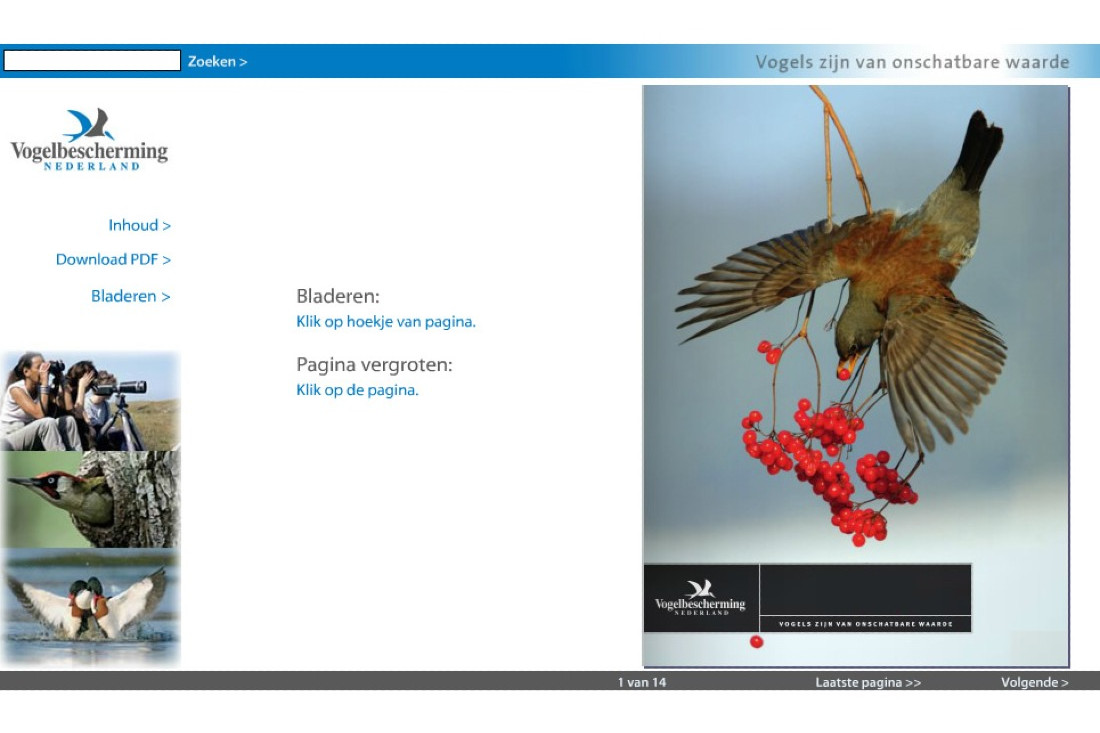Click the birdwatchers photo in the sidebar
Viewport: 1100px width, 733px height.
(x=90, y=400)
